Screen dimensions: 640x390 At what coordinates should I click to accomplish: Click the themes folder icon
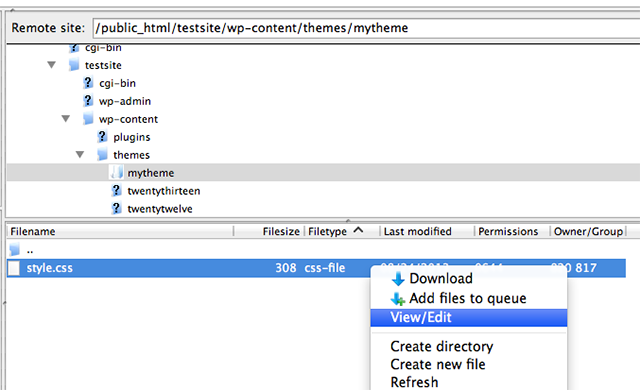point(102,155)
